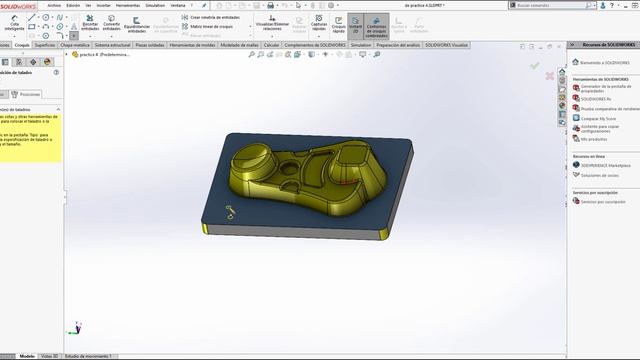Click the pin icon beside the menu bar
Image resolution: width=640 pixels, height=360 pixels.
tap(204, 5)
